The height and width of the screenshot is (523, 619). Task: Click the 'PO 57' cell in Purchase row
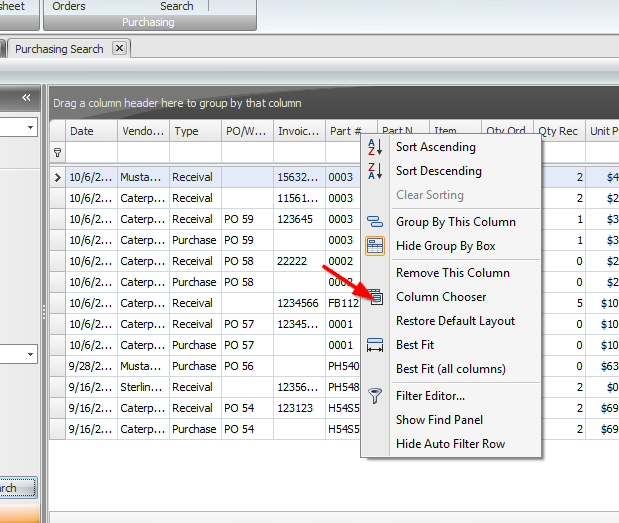(x=248, y=345)
